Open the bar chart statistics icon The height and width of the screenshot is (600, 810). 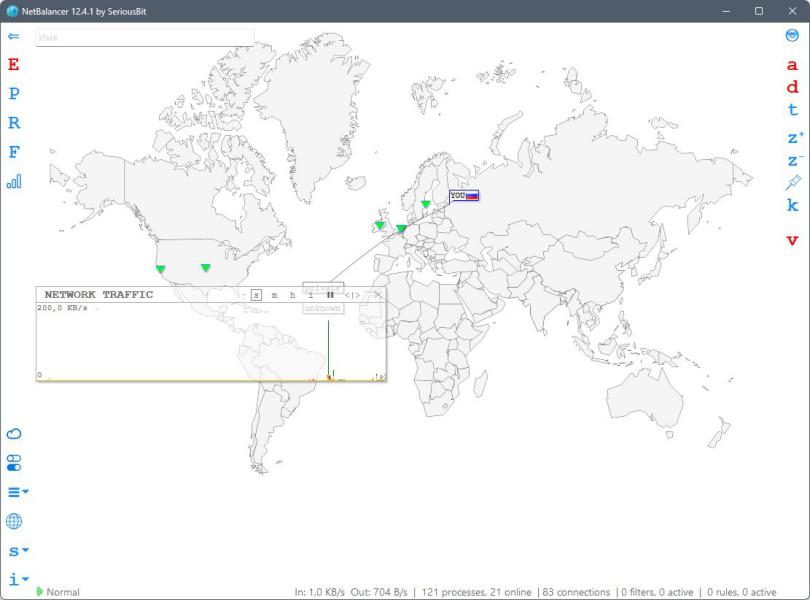pyautogui.click(x=14, y=181)
